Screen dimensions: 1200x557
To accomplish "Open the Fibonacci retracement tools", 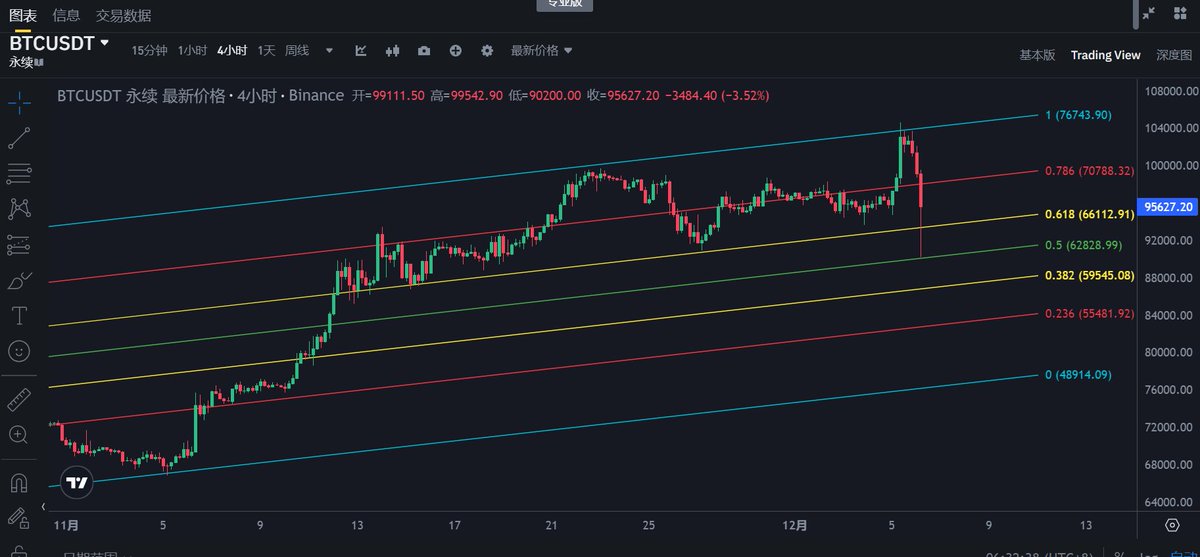I will pyautogui.click(x=19, y=174).
